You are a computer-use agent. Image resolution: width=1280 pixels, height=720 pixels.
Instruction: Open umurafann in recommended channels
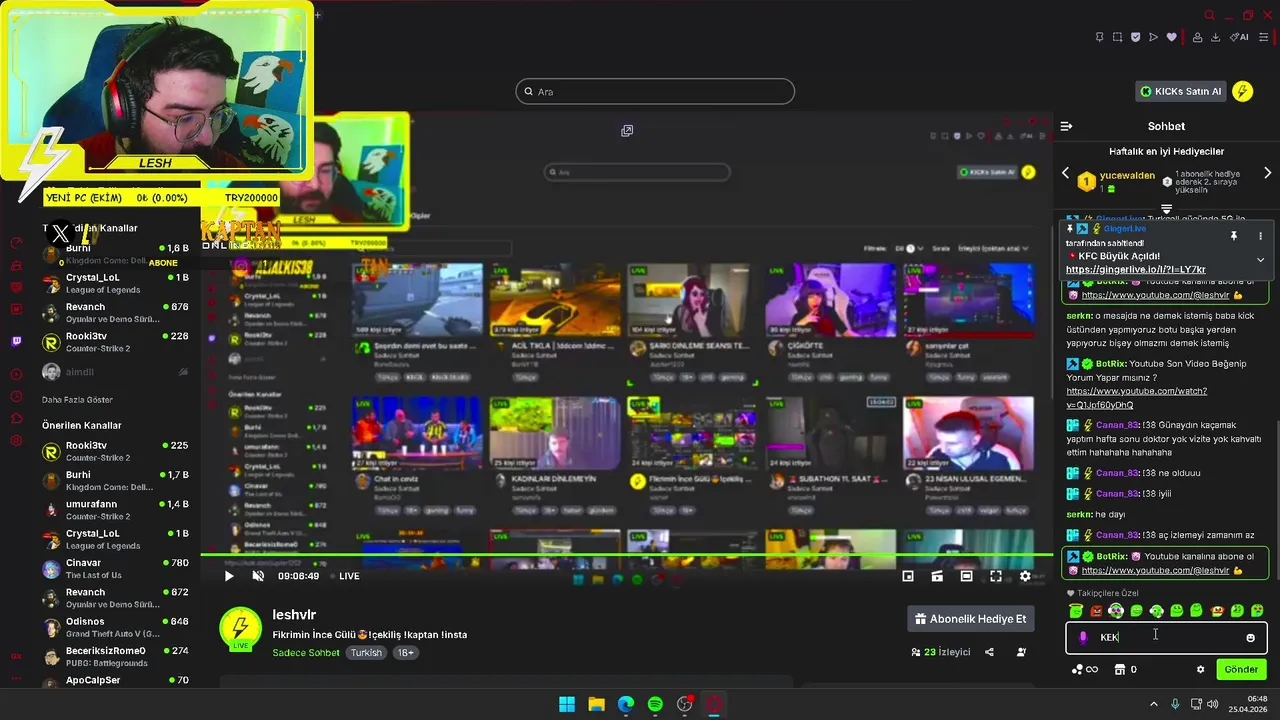[116, 510]
